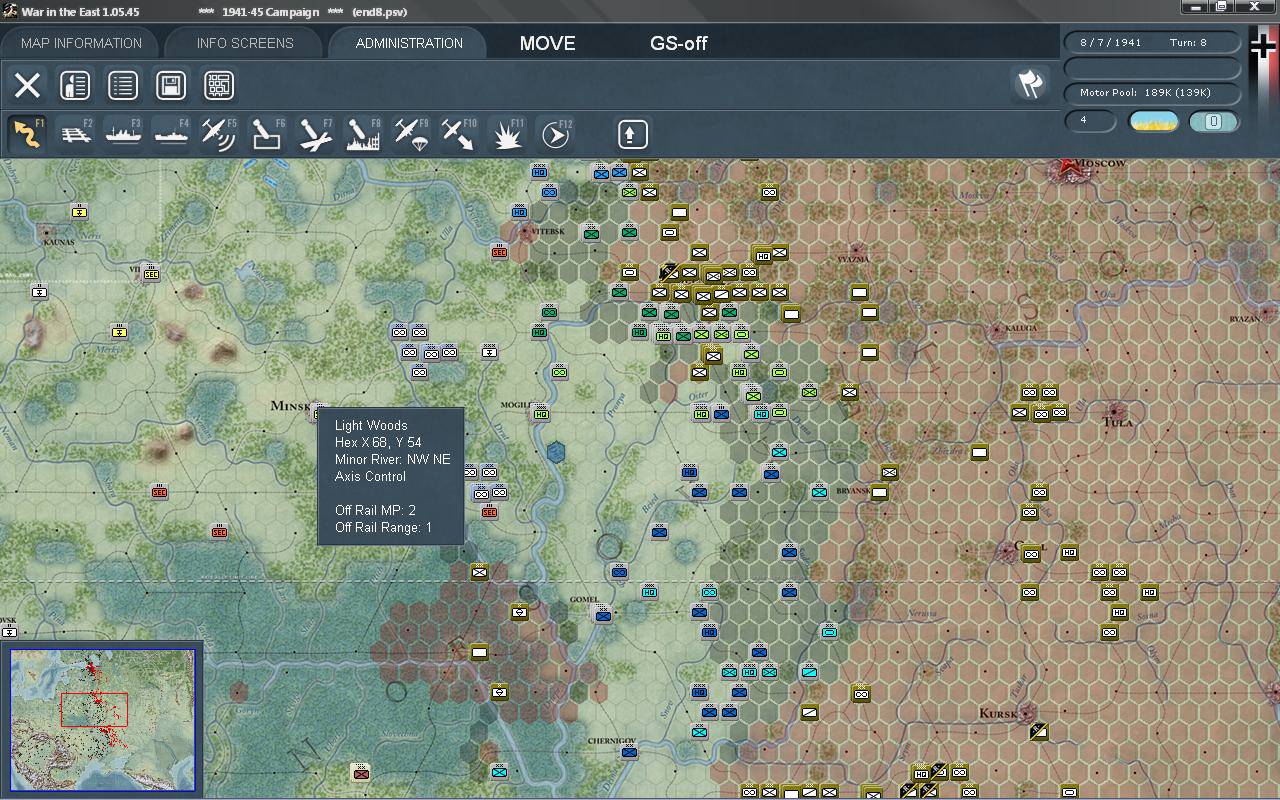Select the F1 move mode icon
1280x800 pixels.
coord(28,134)
